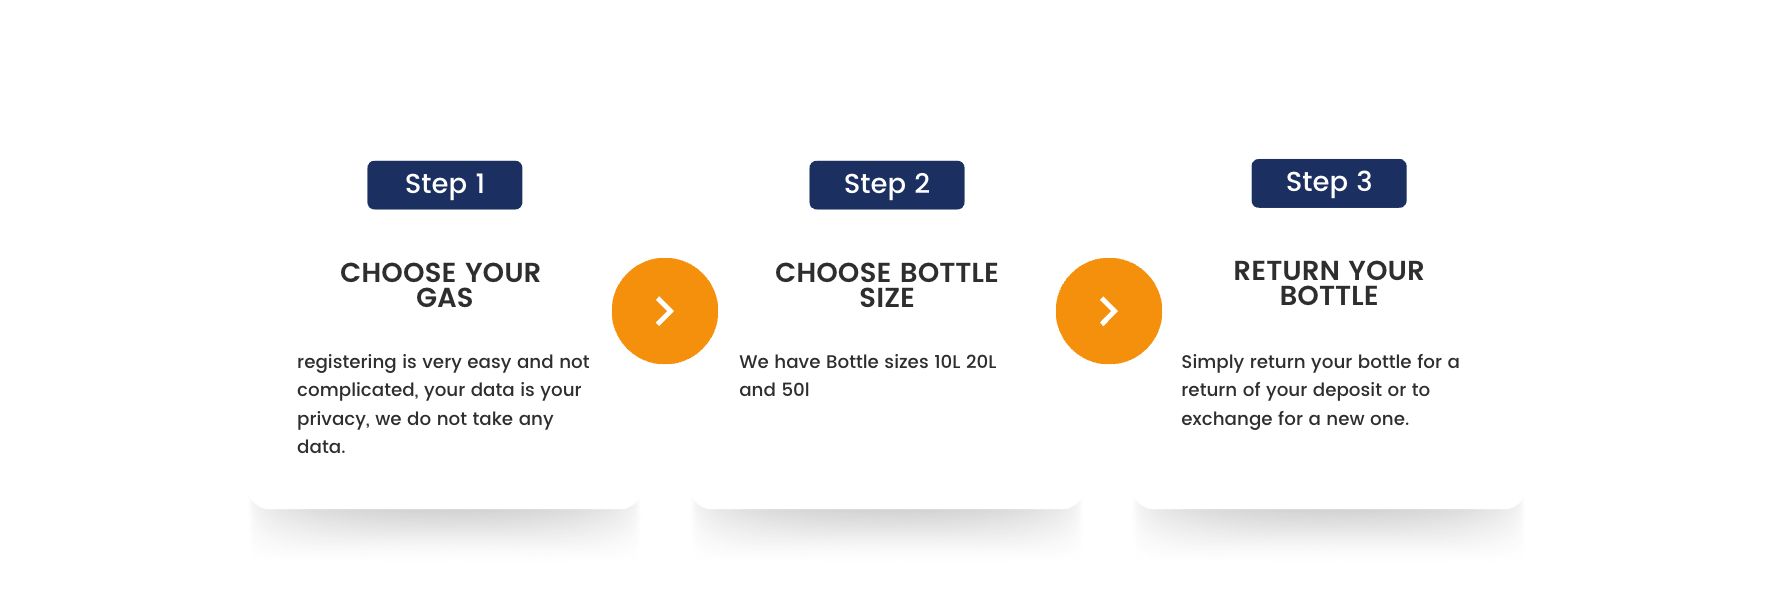Viewport: 1774px width, 600px height.
Task: Click the word 'deposit' in Step 3
Action: (x=1345, y=390)
